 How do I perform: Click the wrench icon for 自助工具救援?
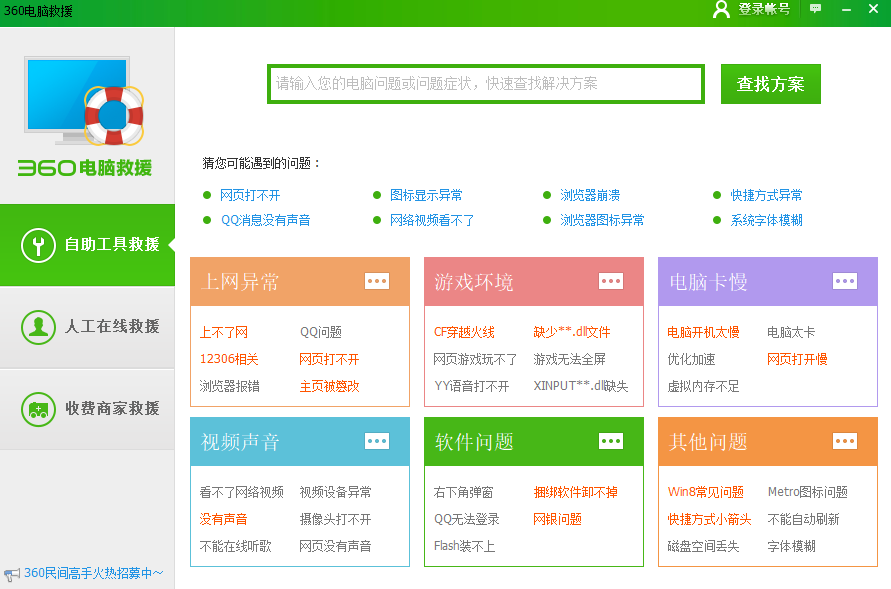tap(38, 245)
